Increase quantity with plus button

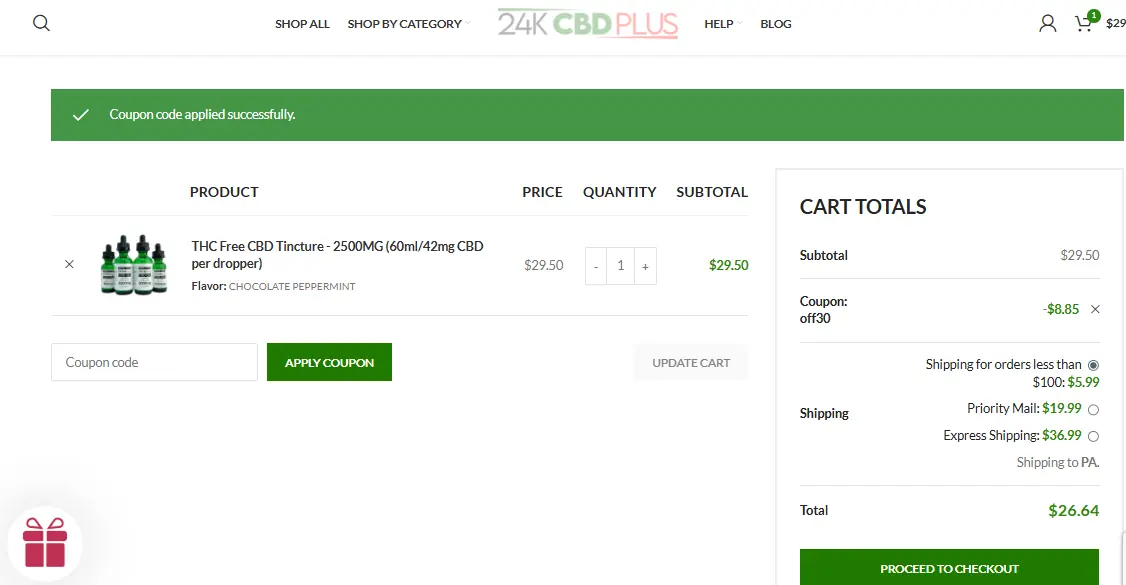tap(645, 266)
